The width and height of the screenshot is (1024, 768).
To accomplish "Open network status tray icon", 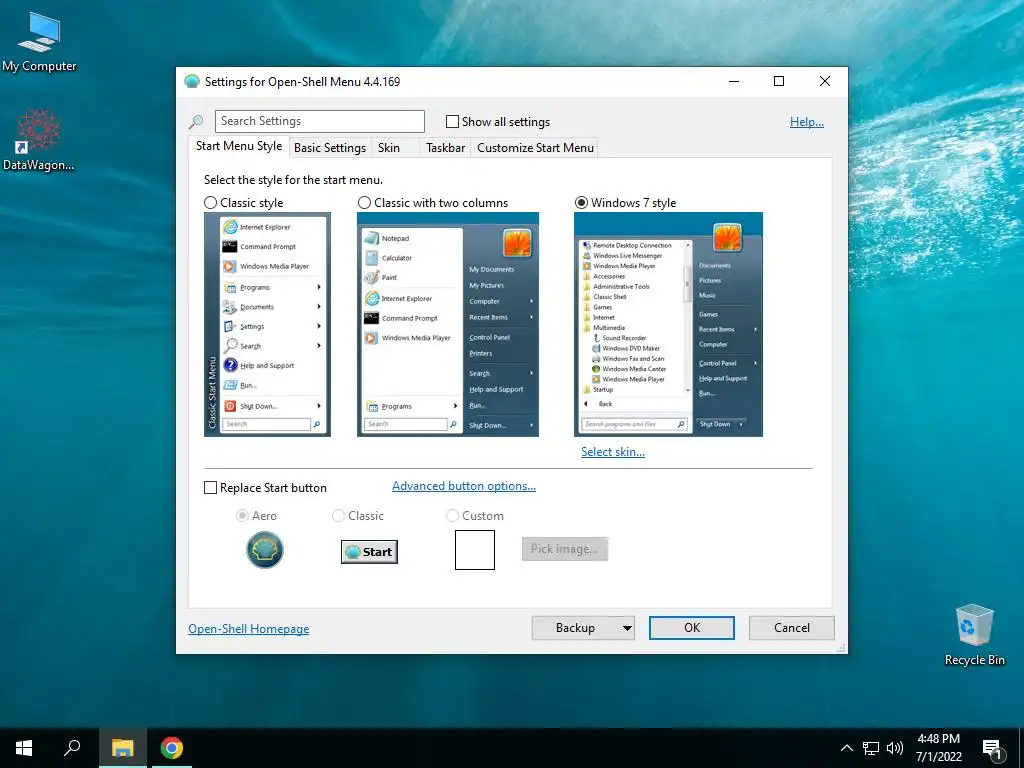I will (871, 748).
